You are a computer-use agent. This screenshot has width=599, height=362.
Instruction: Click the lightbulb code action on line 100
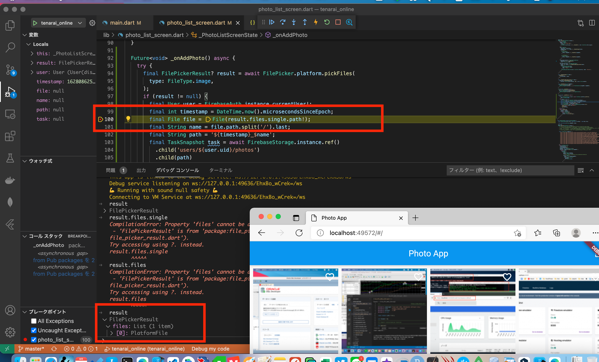(x=128, y=119)
